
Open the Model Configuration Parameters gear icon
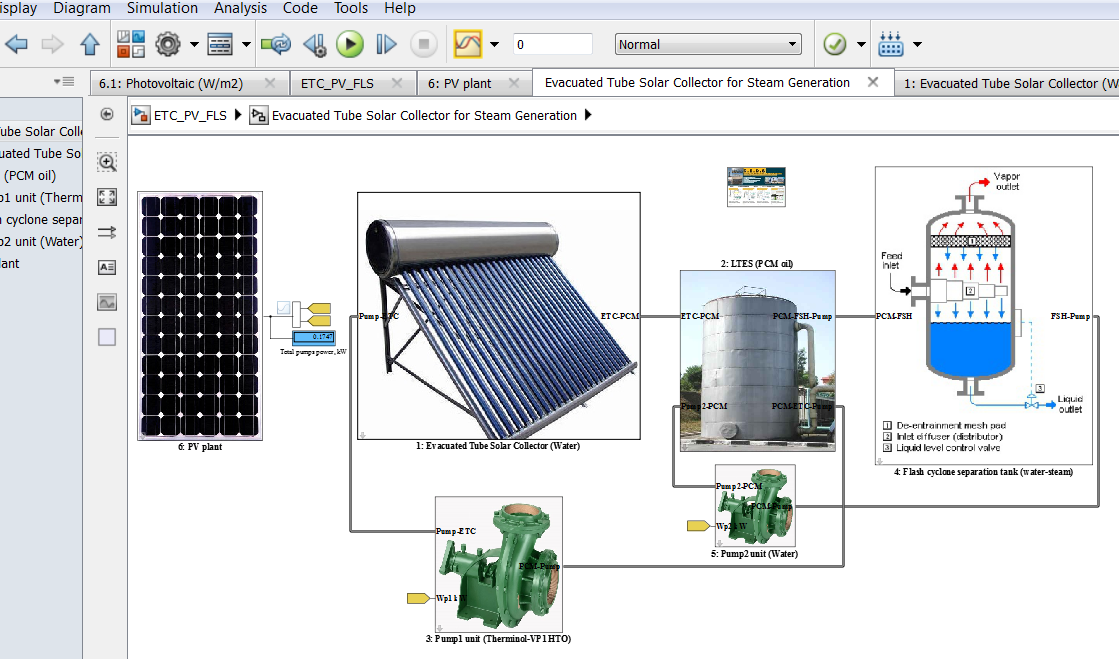click(x=167, y=44)
